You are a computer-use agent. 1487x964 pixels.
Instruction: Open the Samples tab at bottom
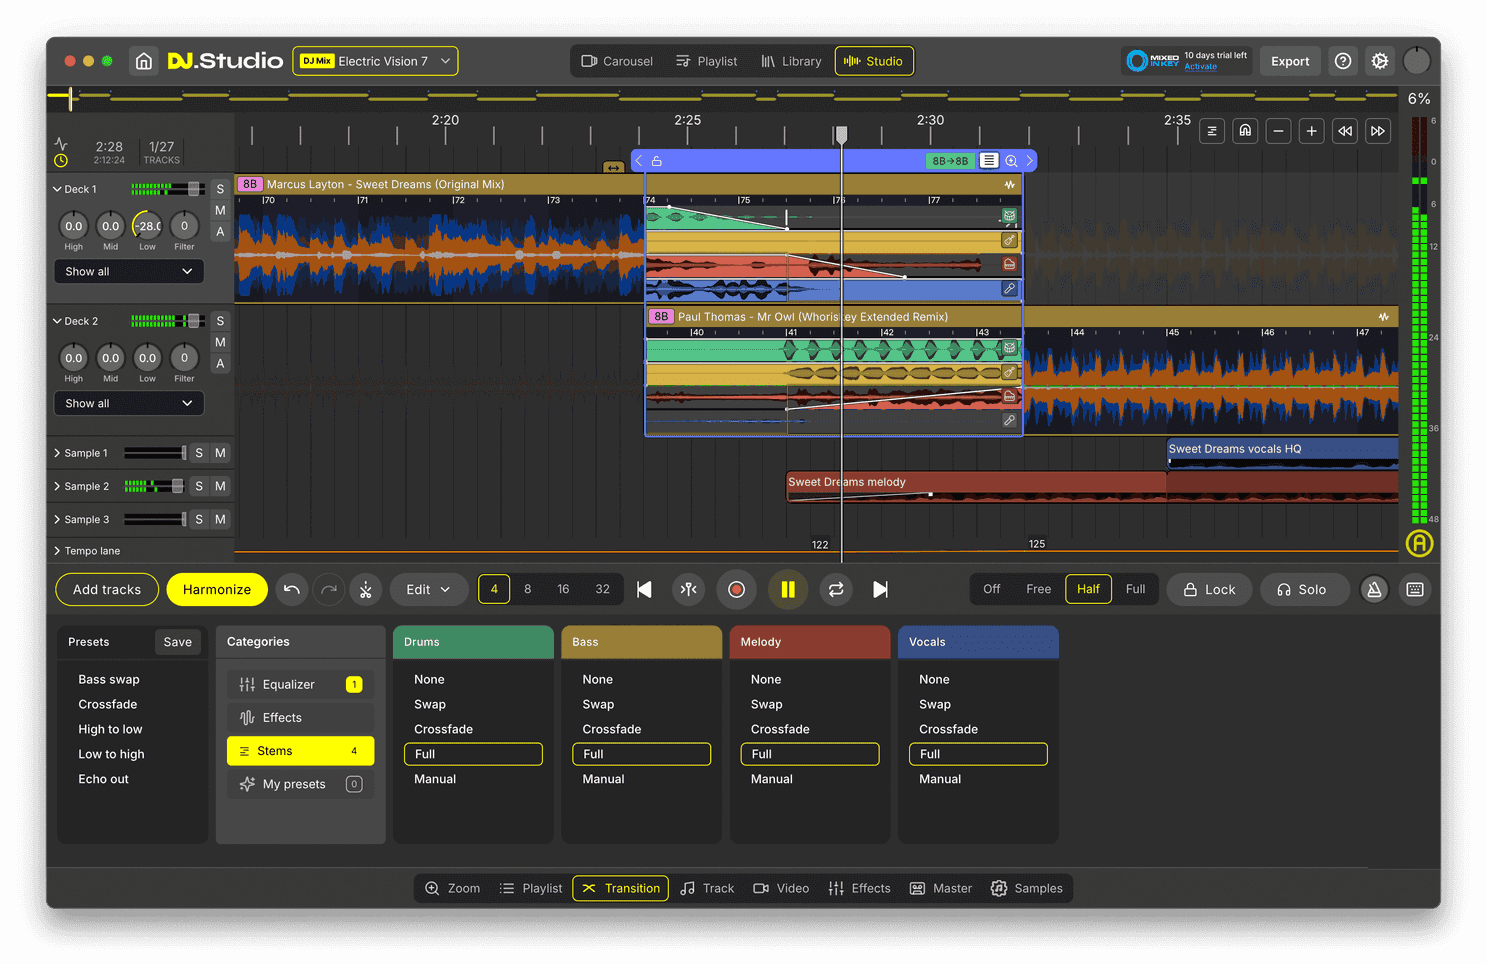1027,888
